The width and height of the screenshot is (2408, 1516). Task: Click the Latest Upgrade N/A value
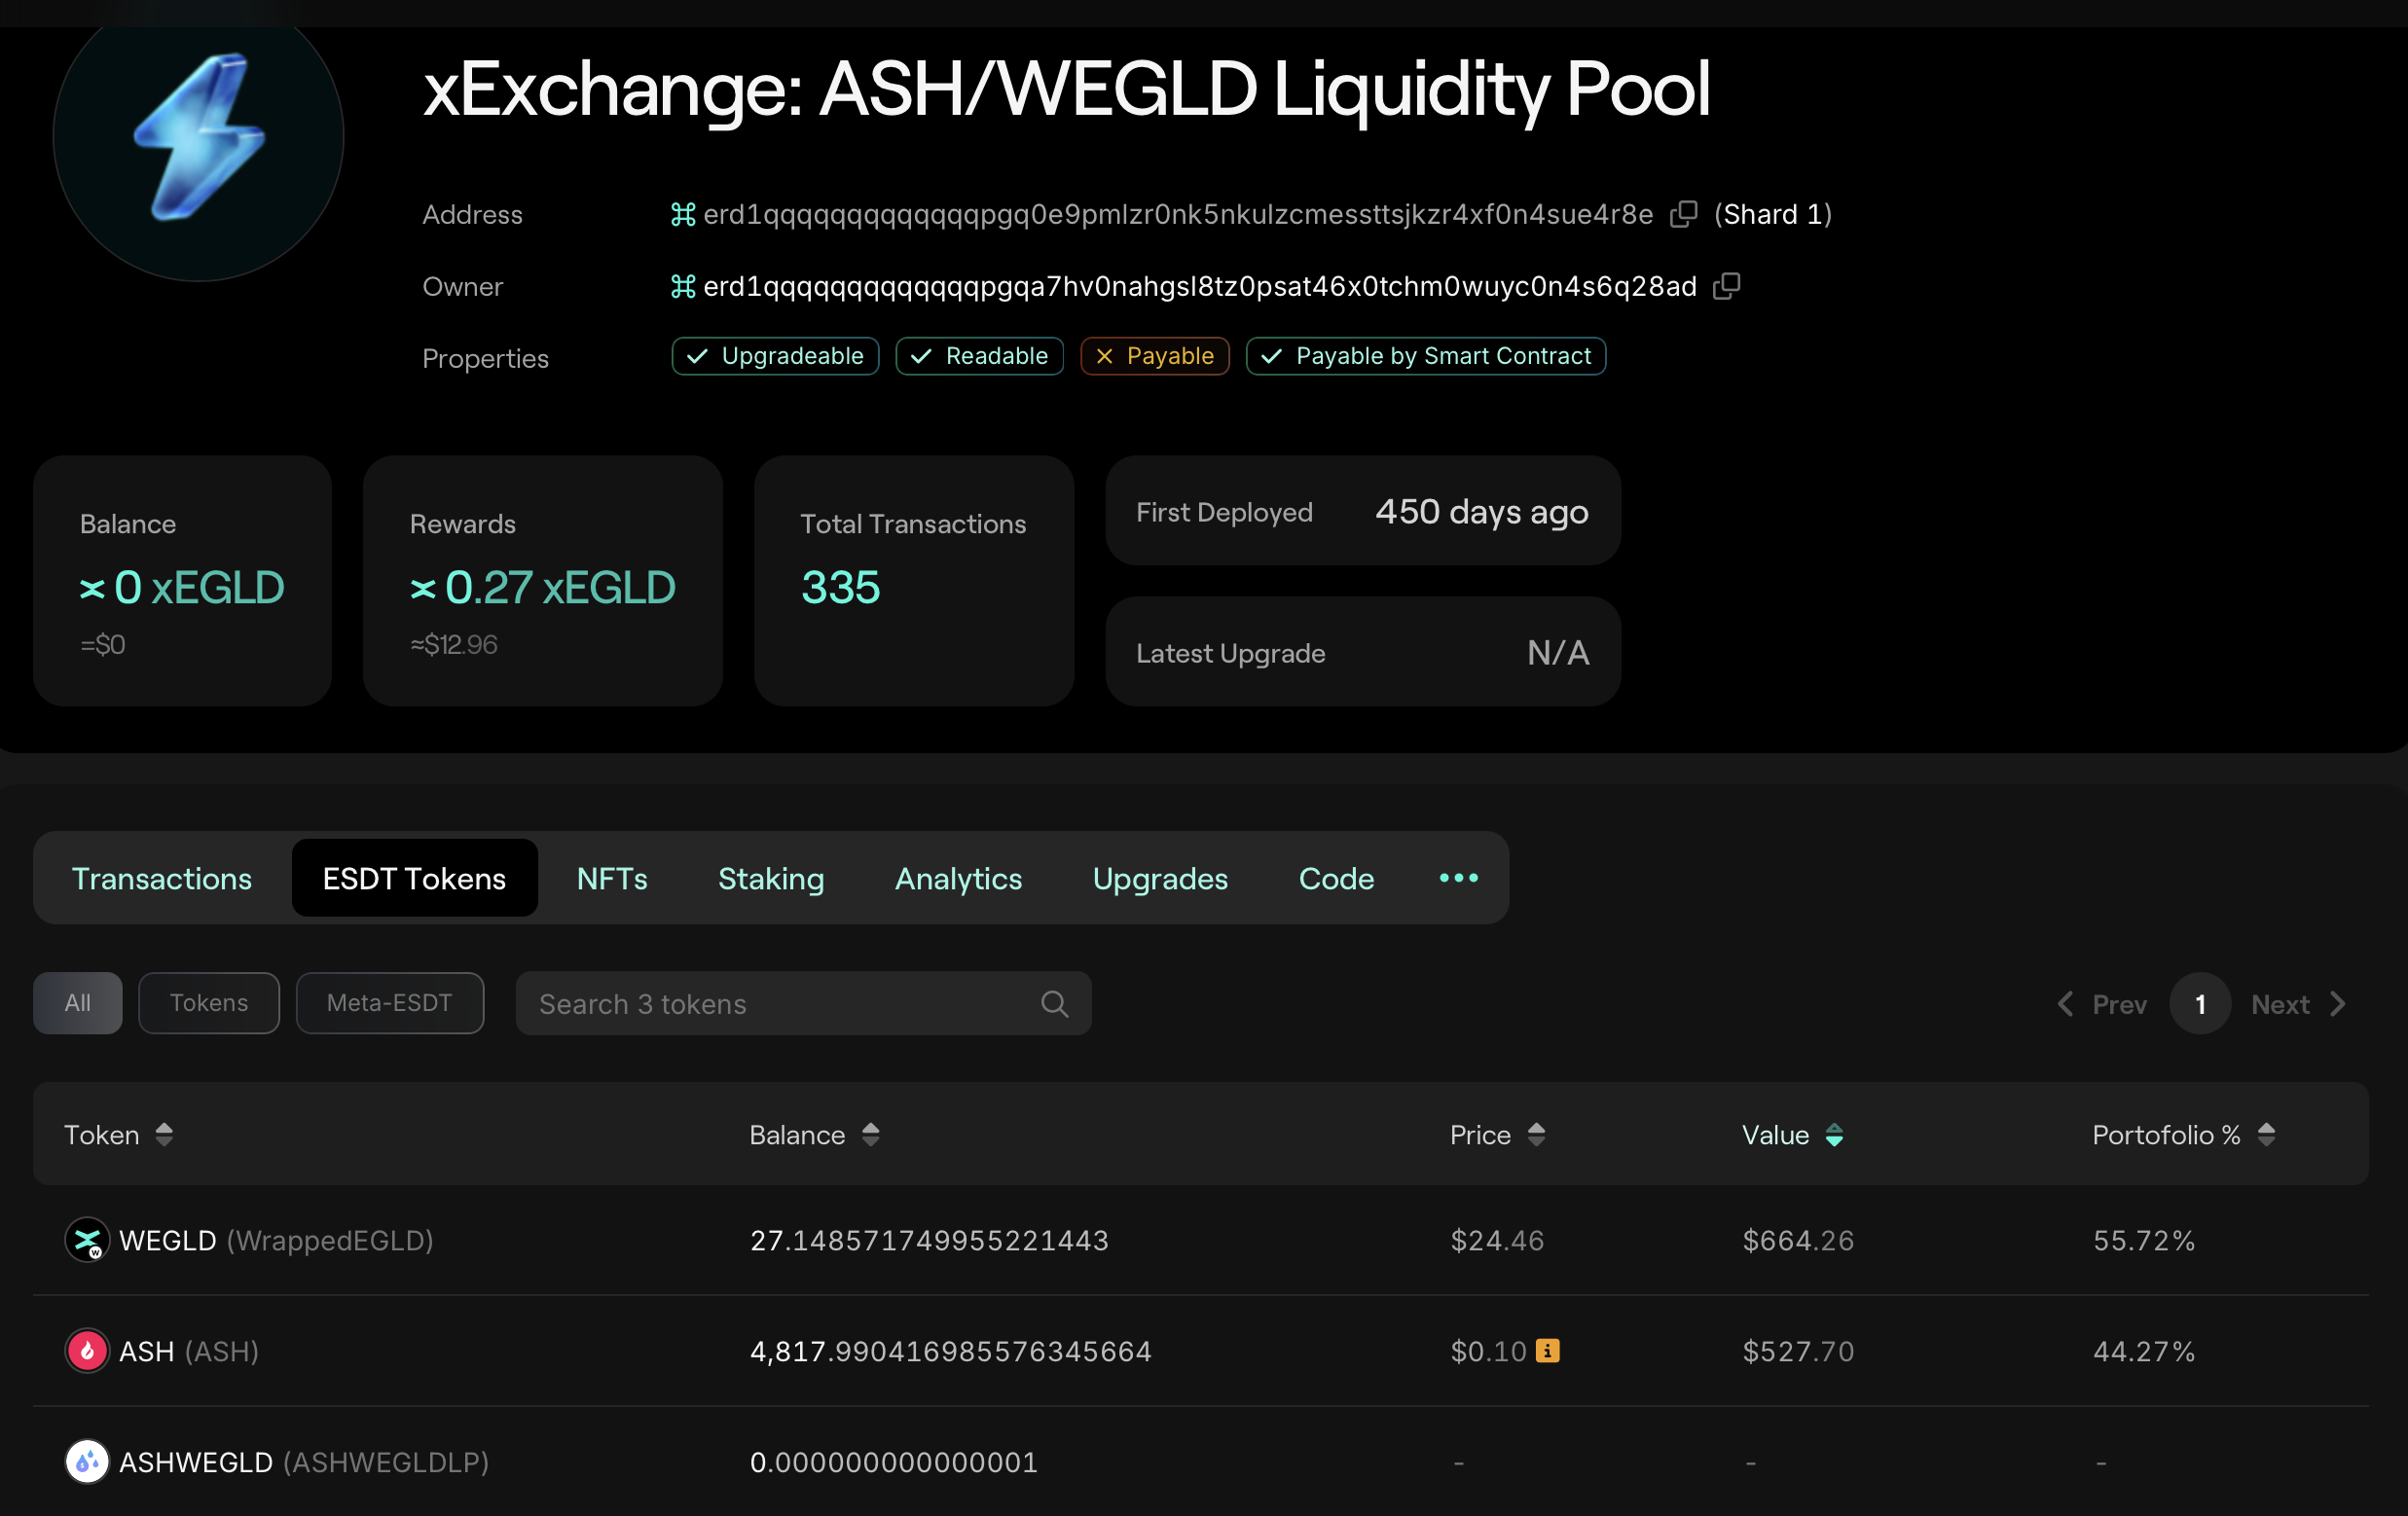point(1558,653)
